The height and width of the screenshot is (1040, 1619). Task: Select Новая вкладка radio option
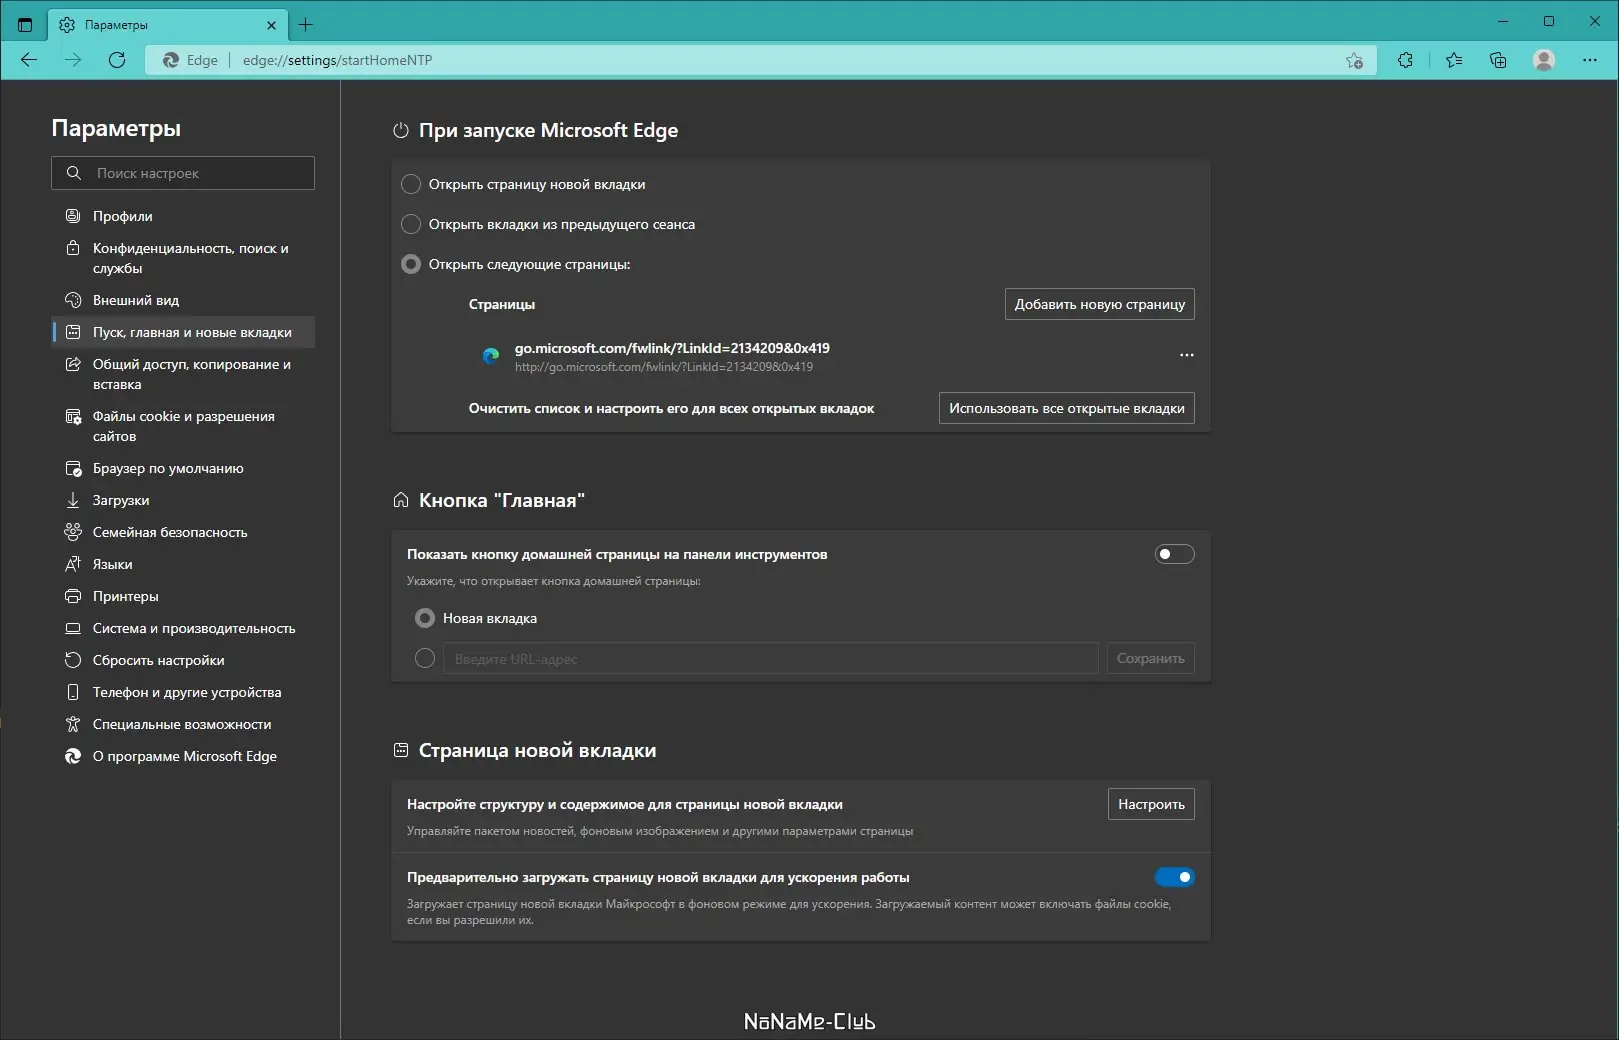coord(425,618)
